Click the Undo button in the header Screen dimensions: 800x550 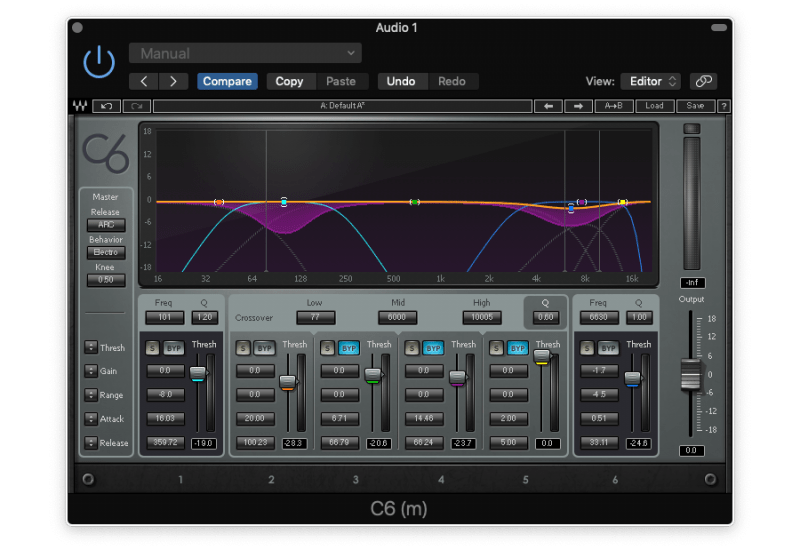(x=401, y=82)
